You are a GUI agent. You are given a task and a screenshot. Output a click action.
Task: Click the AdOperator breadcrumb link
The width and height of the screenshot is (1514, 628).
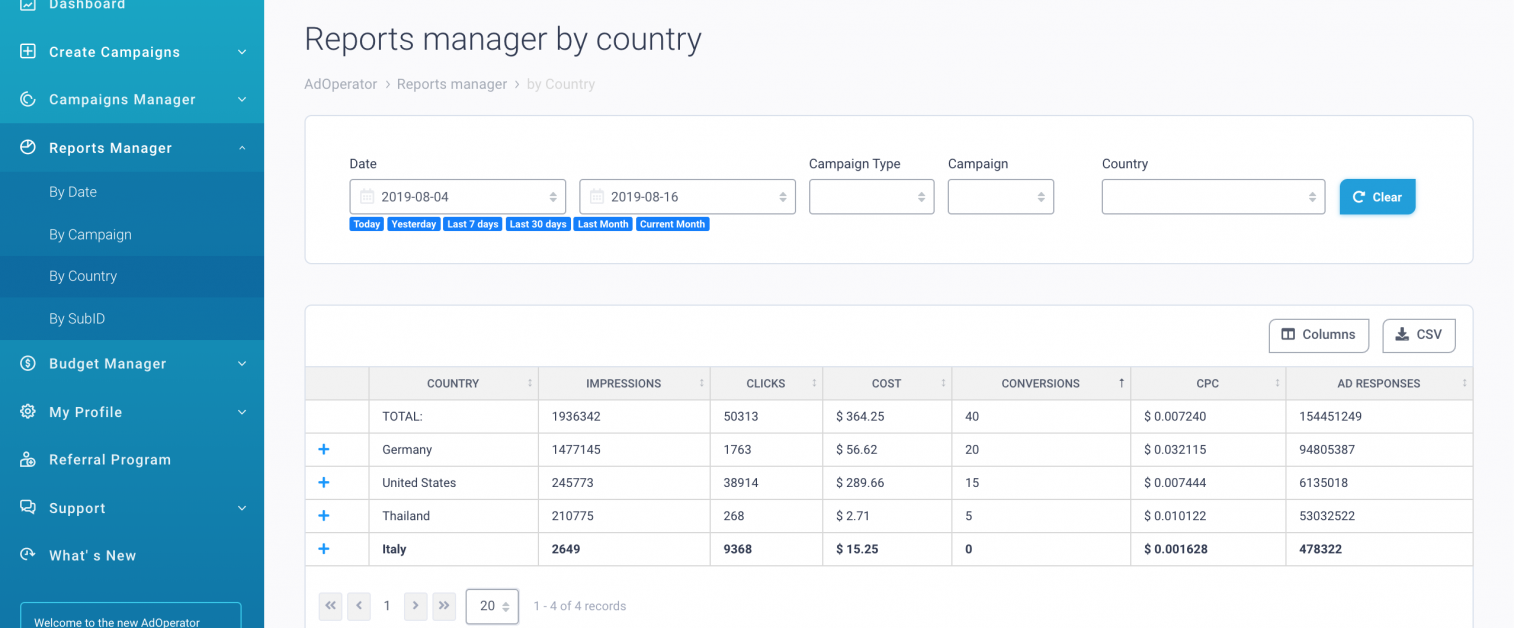click(x=341, y=84)
